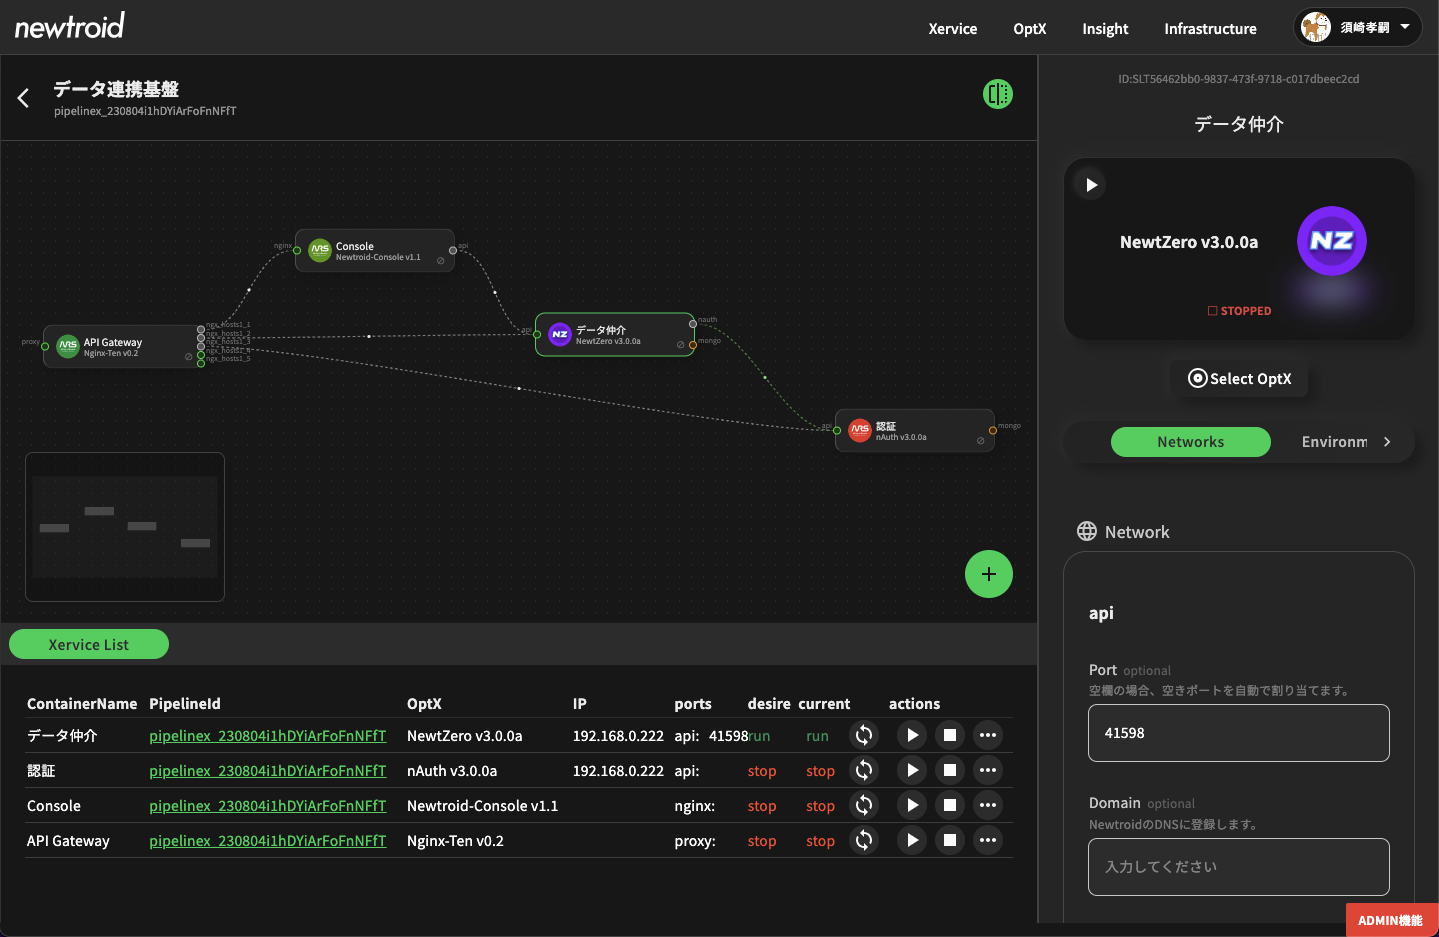This screenshot has width=1439, height=937.
Task: Restart the データ仲介 container
Action: click(864, 735)
